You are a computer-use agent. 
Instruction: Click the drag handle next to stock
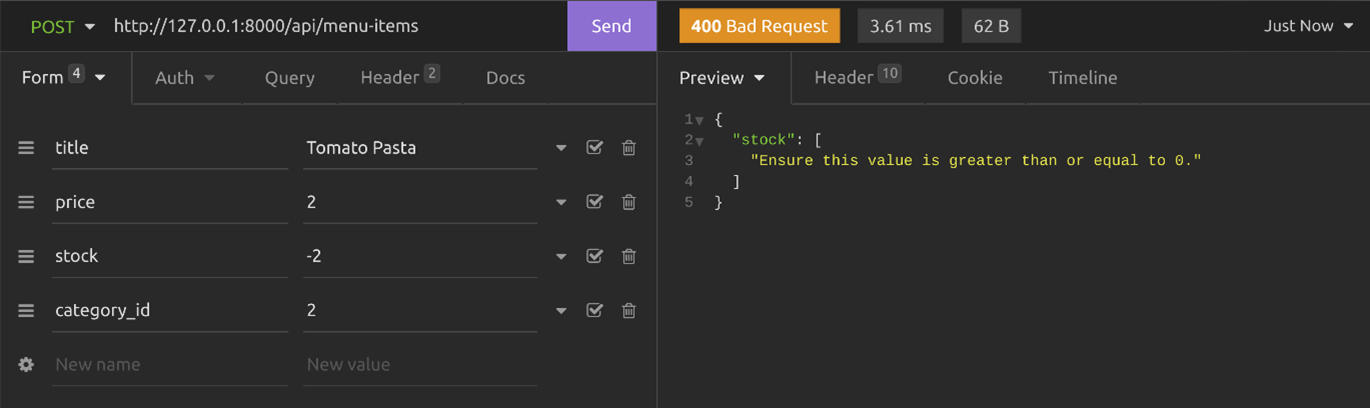26,256
